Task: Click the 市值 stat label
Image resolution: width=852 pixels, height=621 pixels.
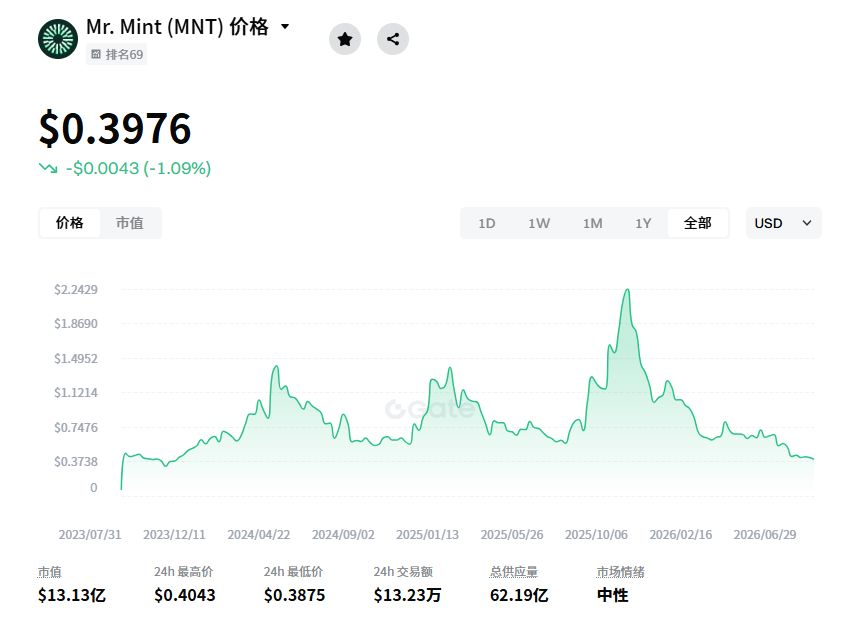Action: click(x=49, y=572)
